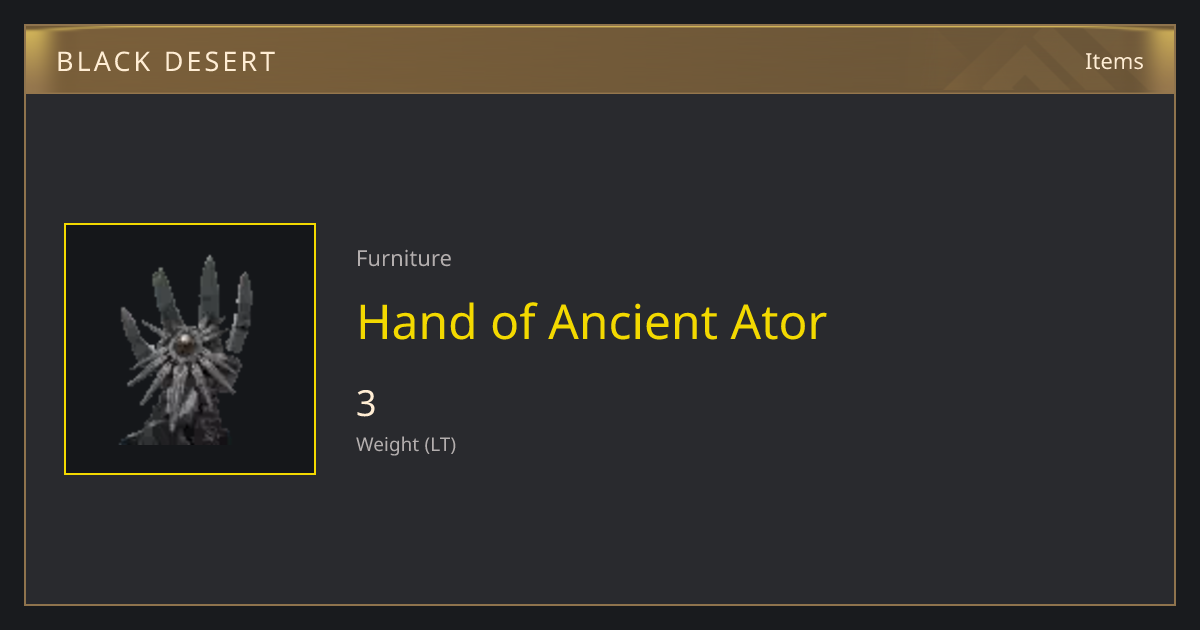The image size is (1200, 630).
Task: Click the Furniture category label
Action: (x=404, y=258)
